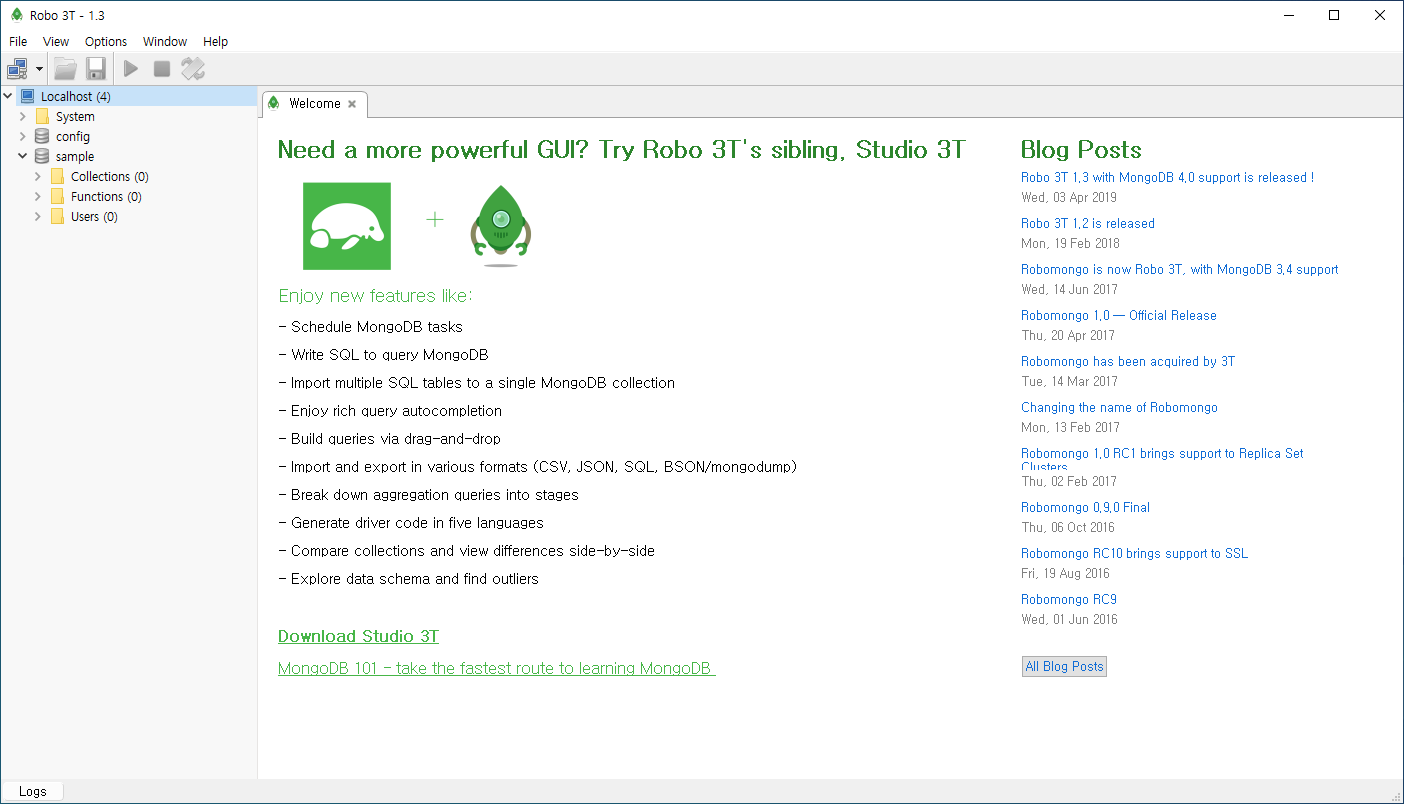Open the Robomongo RC9 post
The width and height of the screenshot is (1404, 804).
click(1069, 599)
